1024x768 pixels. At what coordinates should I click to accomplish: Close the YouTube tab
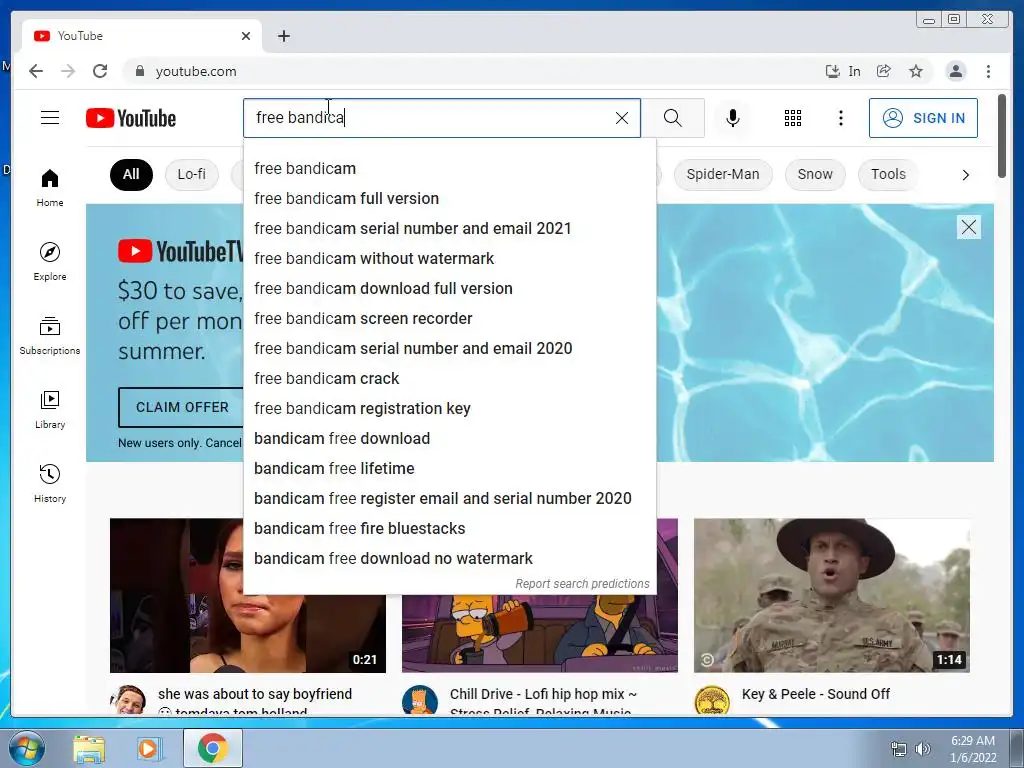coord(246,36)
